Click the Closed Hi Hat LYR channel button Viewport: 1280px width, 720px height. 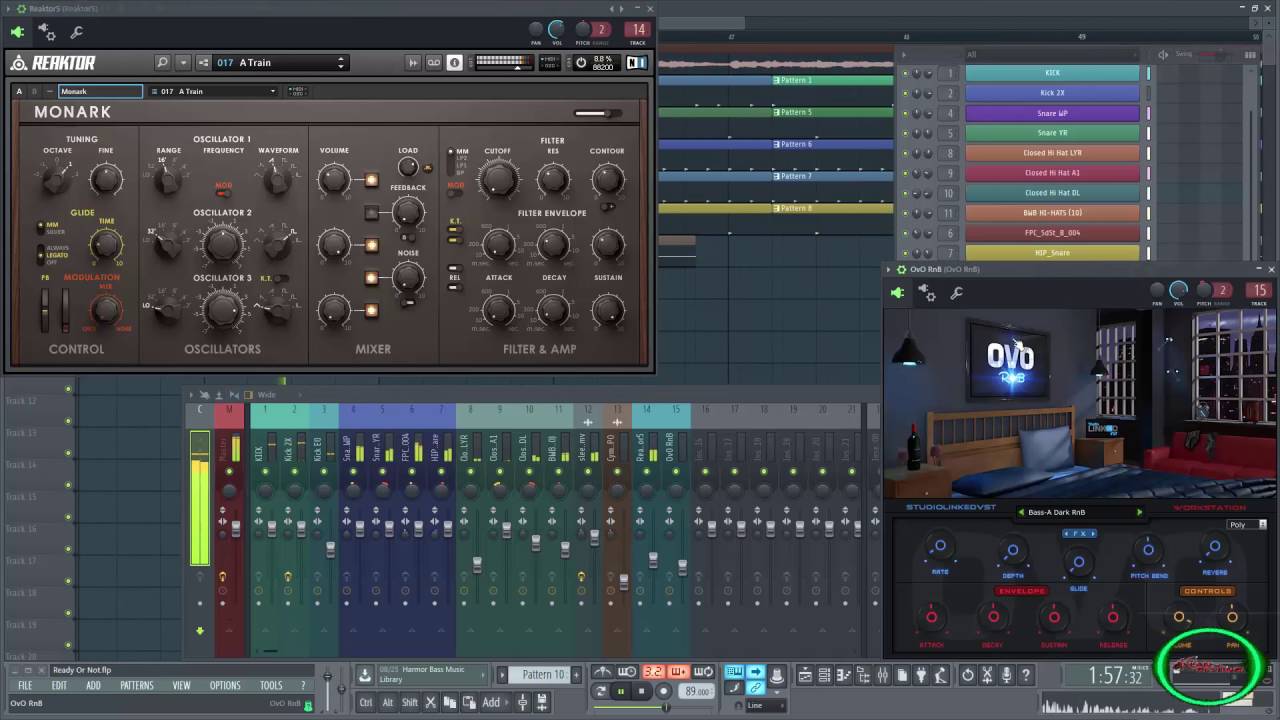pos(1052,153)
